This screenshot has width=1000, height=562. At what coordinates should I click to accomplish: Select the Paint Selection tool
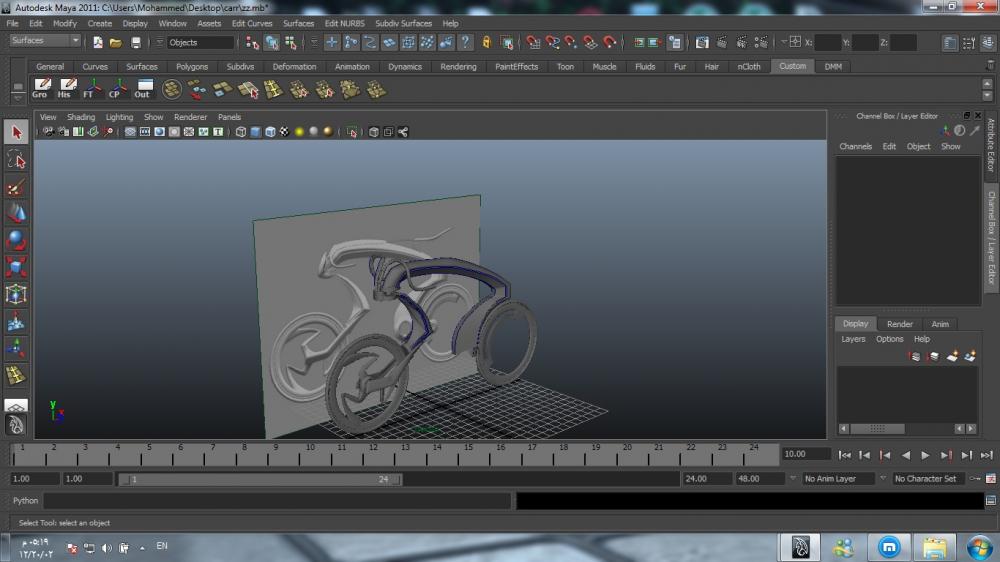[x=16, y=187]
